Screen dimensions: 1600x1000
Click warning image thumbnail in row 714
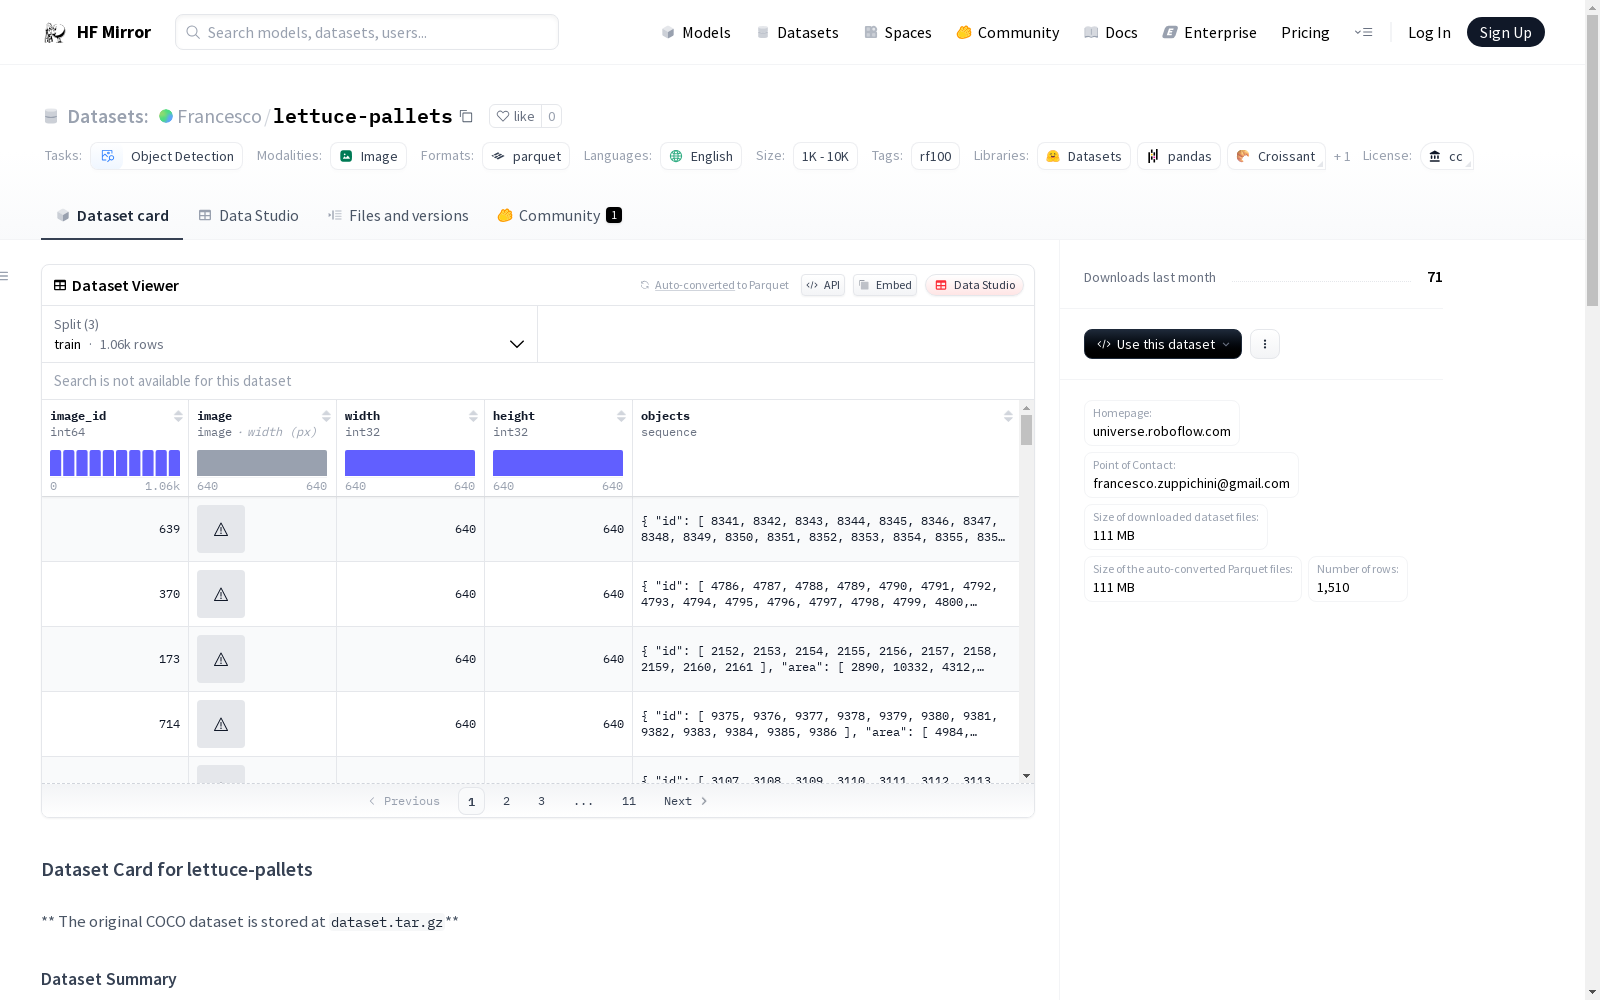(221, 724)
